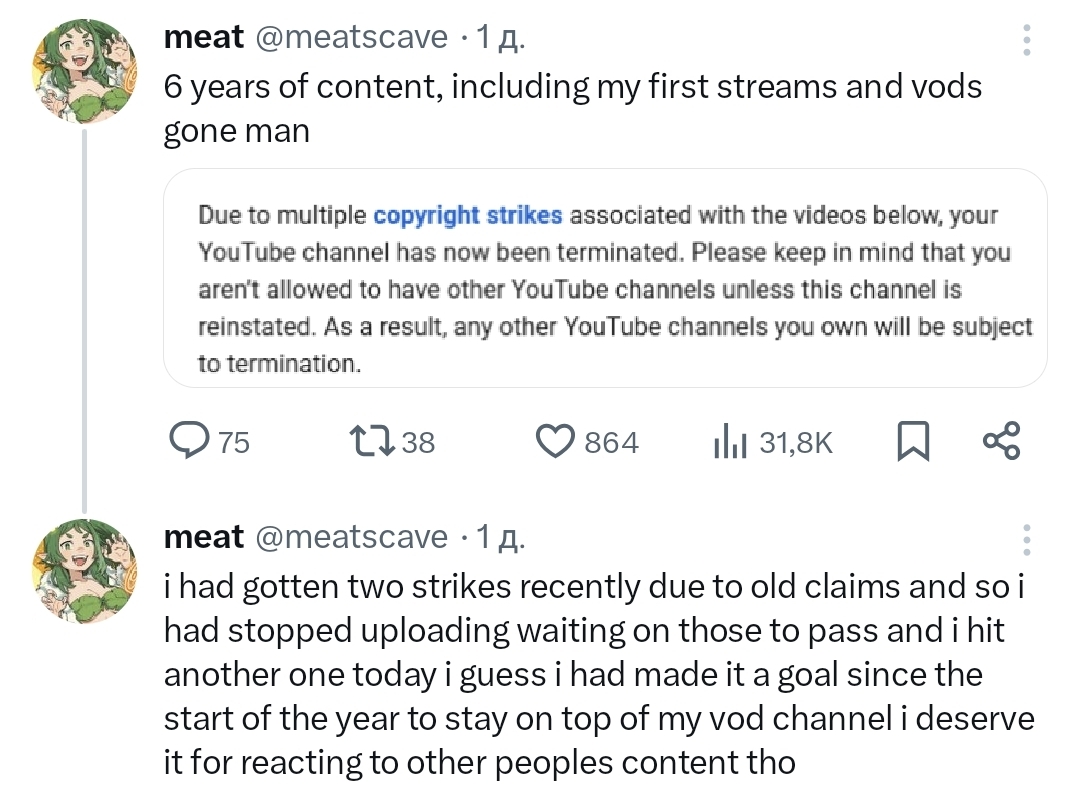Open the first tweet's timestamp

click(501, 38)
